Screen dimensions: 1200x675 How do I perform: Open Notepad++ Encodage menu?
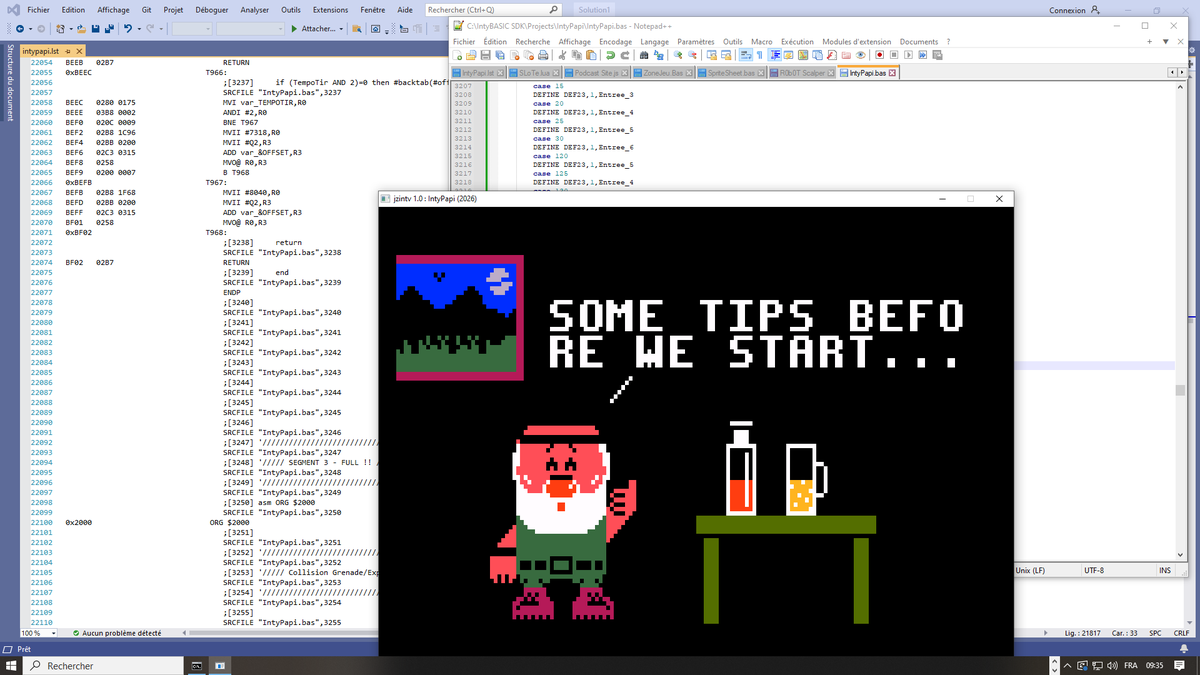[x=616, y=42]
